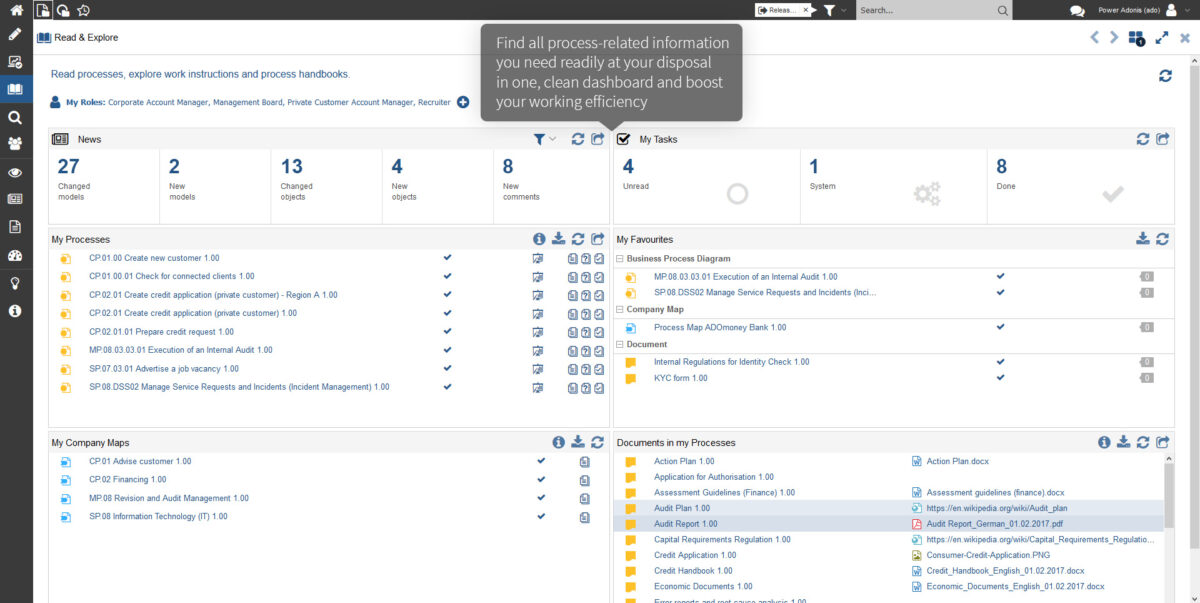The width and height of the screenshot is (1200, 603).
Task: Open Credit Handbook 1.00 document
Action: click(x=693, y=571)
